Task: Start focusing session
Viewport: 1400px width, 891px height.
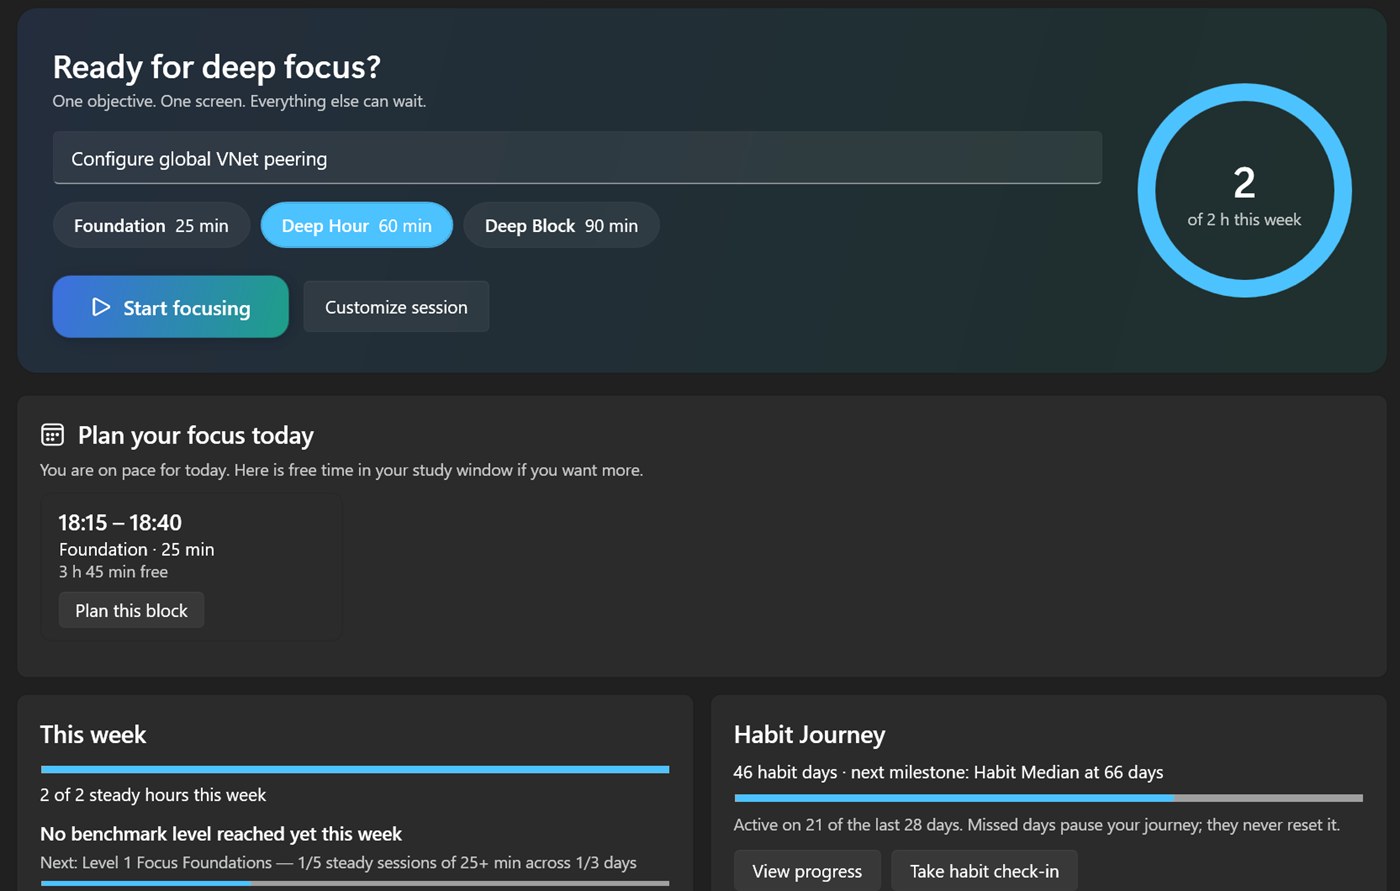Action: pyautogui.click(x=170, y=307)
